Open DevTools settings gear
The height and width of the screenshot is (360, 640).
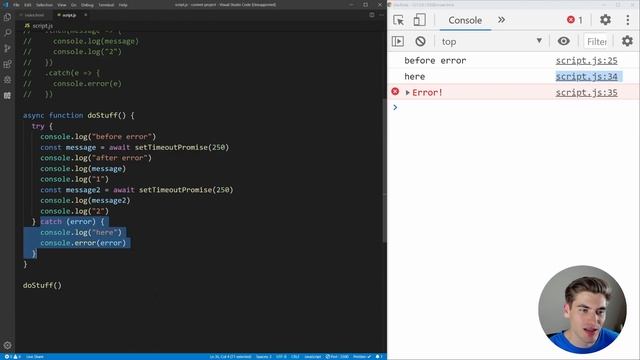click(605, 20)
